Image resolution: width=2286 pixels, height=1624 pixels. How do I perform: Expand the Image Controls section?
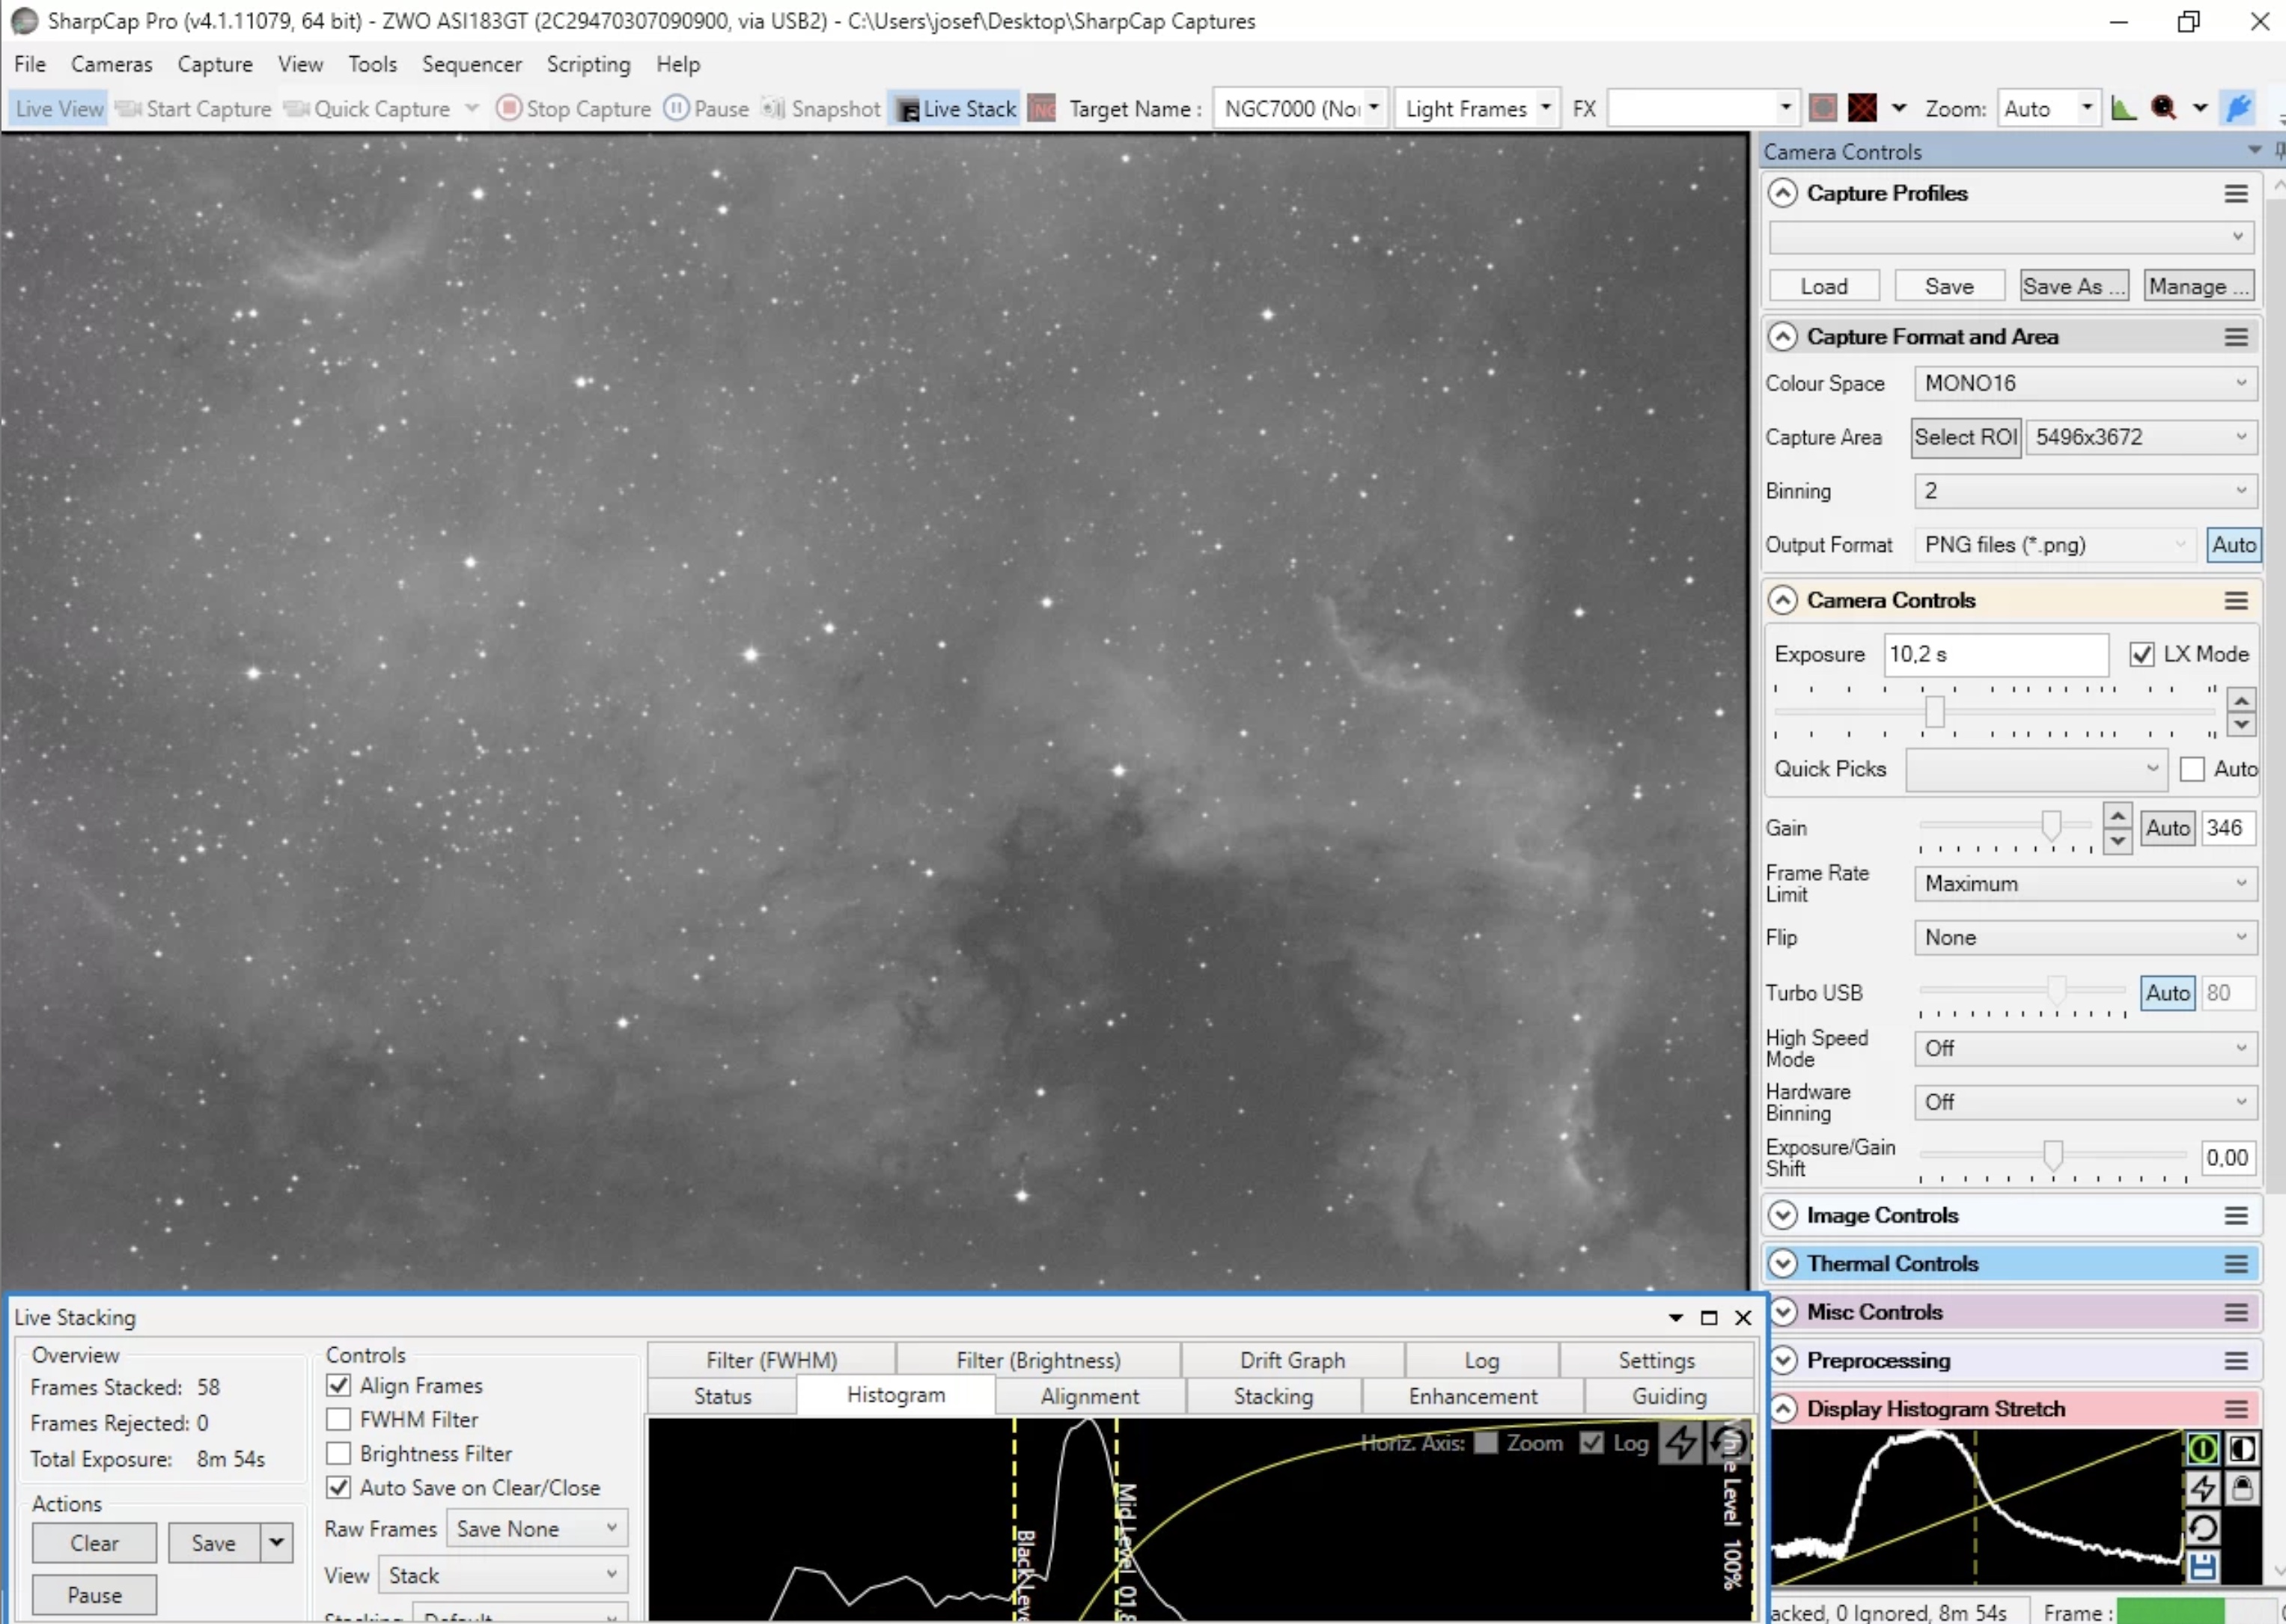pos(1782,1215)
